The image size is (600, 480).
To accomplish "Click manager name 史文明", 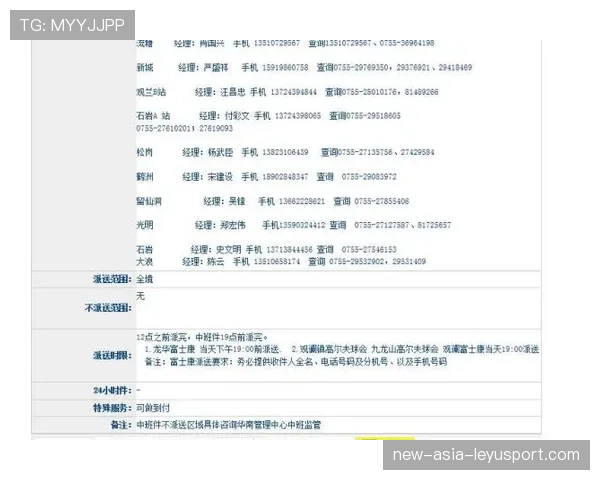I will (x=228, y=250).
